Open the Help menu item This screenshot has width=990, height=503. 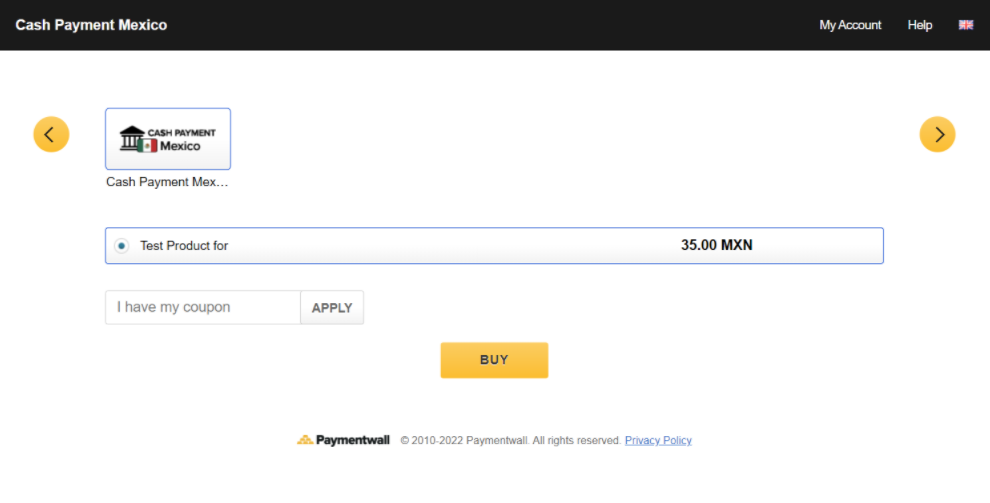920,25
